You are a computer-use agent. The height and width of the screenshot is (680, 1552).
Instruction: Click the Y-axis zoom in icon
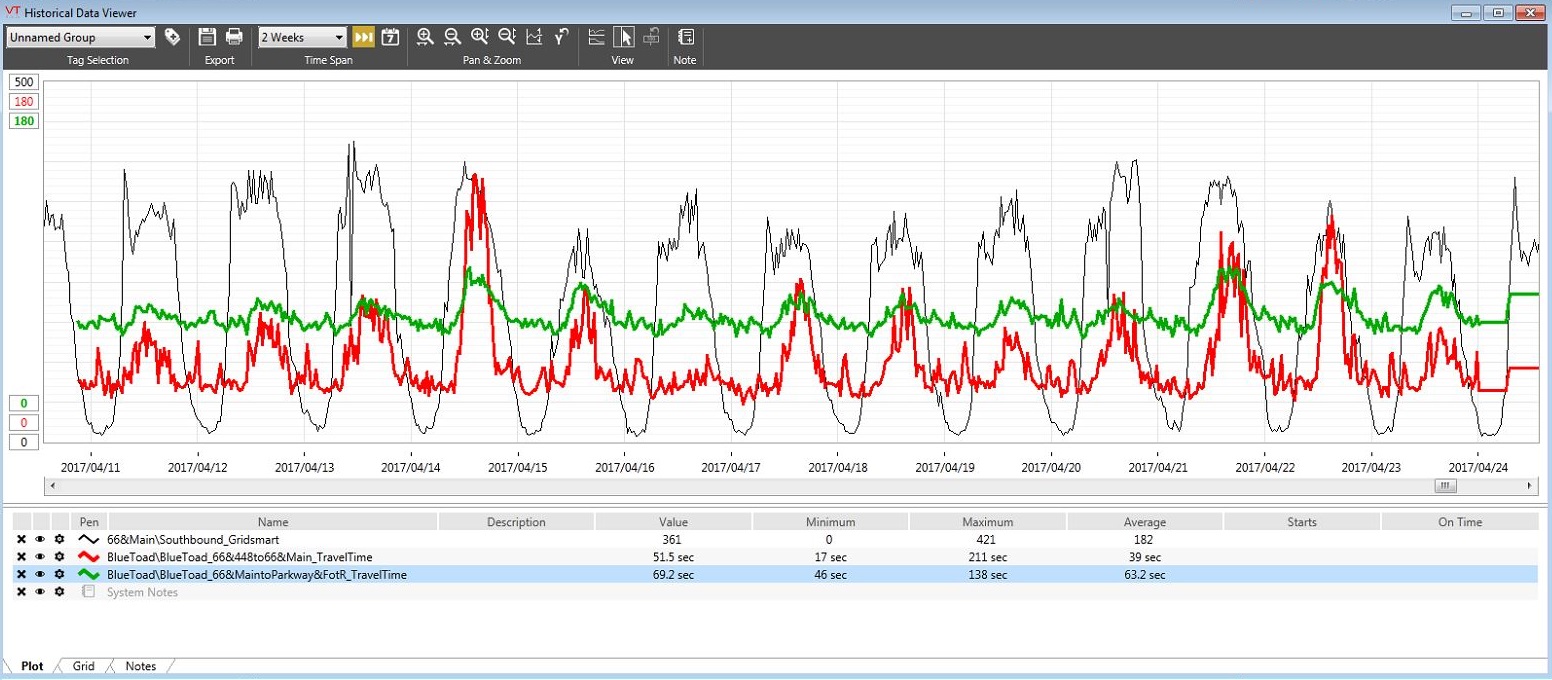(480, 37)
